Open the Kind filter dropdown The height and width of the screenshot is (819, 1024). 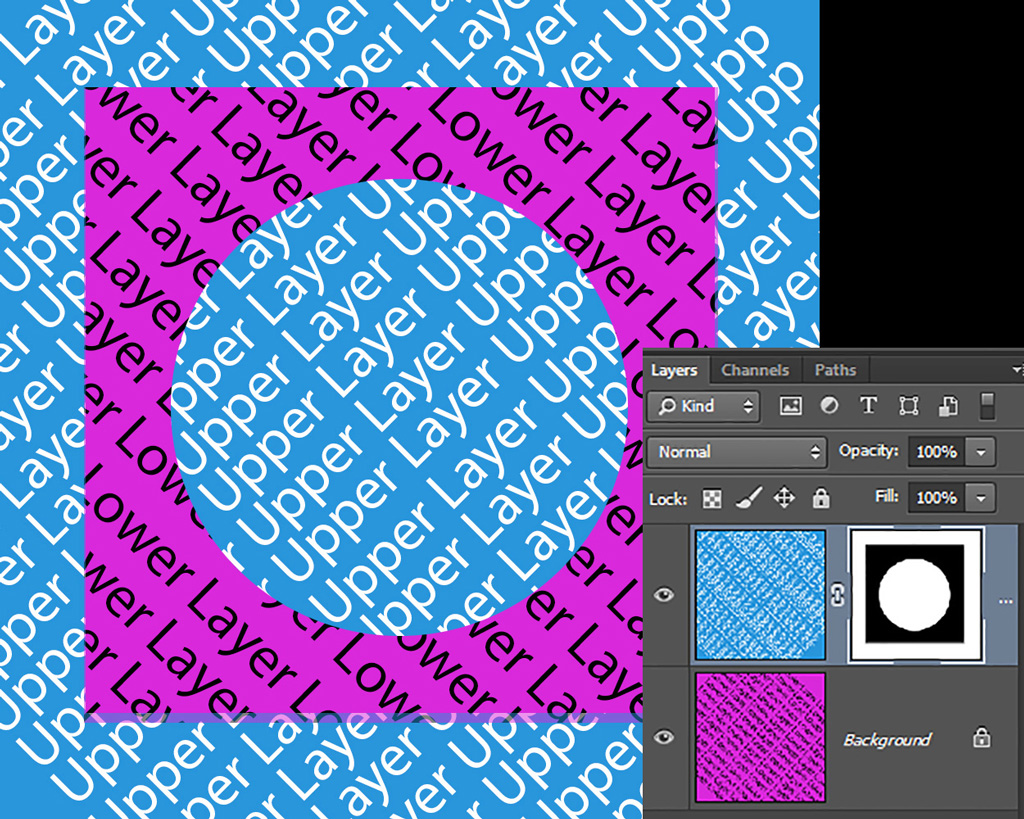[703, 406]
